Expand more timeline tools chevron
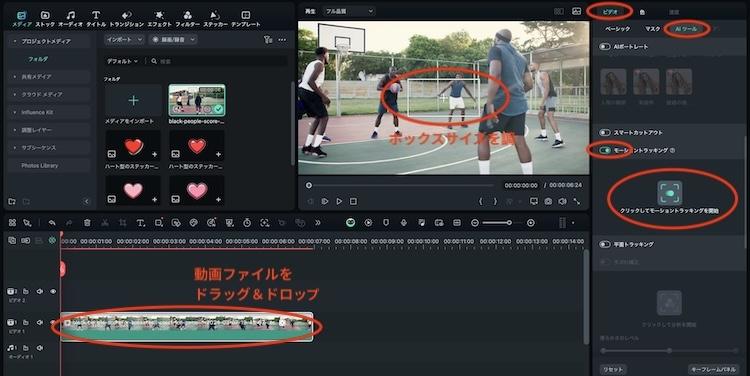This screenshot has width=750, height=376. (318, 223)
